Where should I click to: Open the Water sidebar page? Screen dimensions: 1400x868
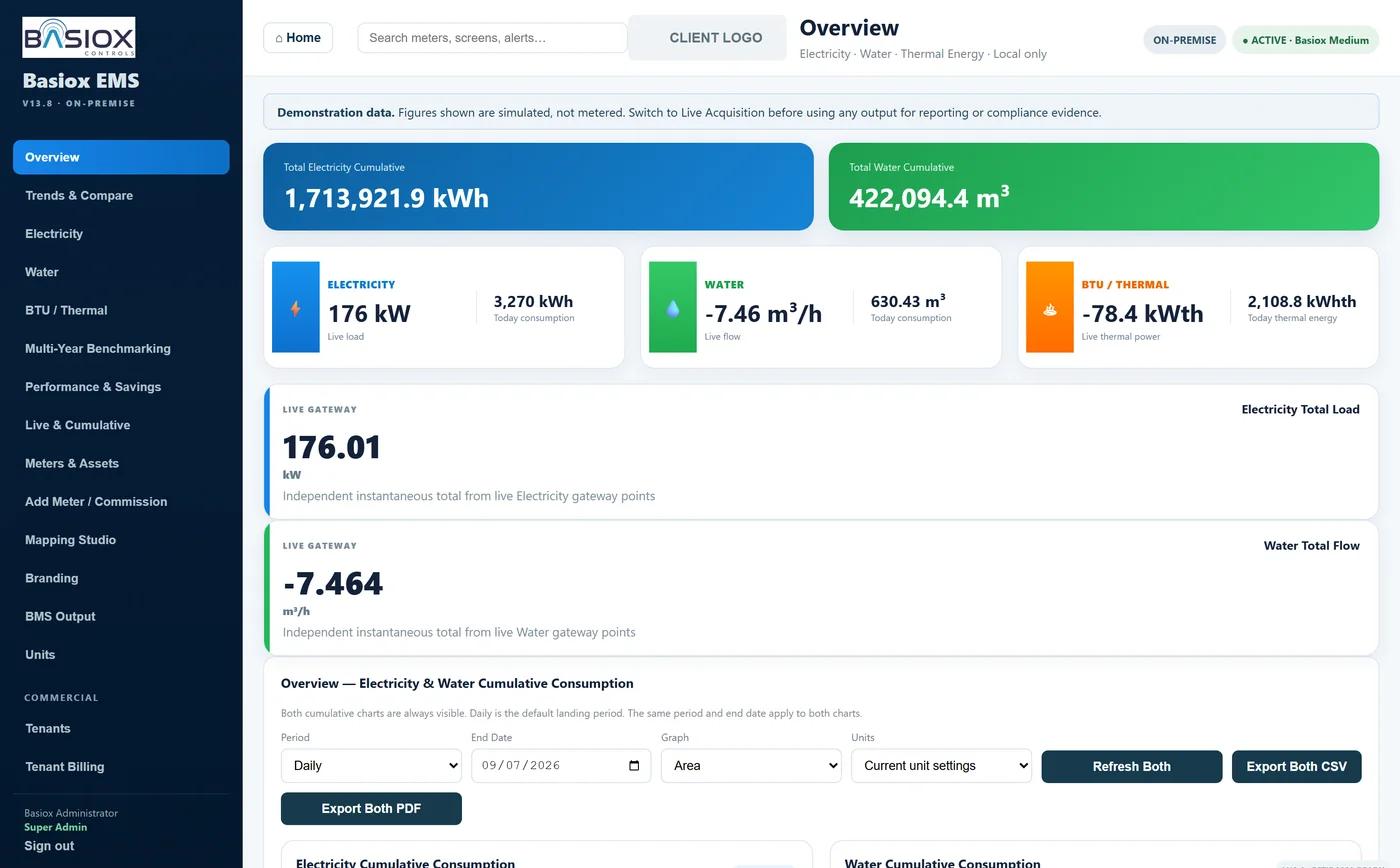point(121,272)
